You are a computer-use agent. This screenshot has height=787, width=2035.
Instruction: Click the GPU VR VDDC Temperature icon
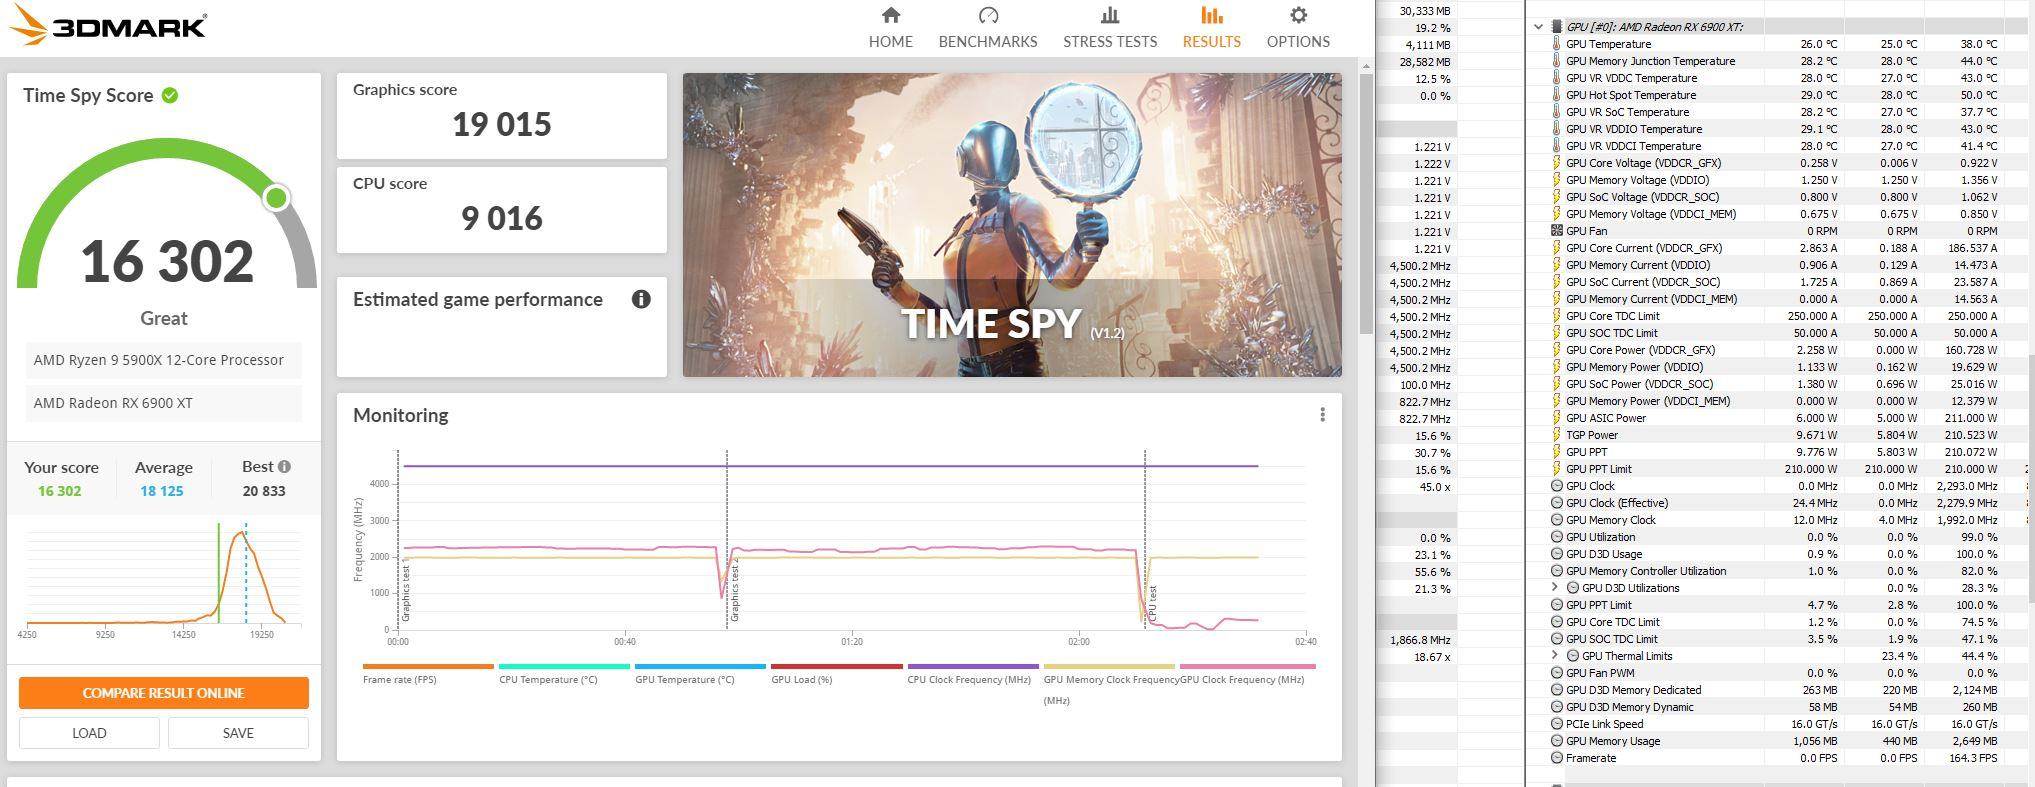pos(1556,78)
